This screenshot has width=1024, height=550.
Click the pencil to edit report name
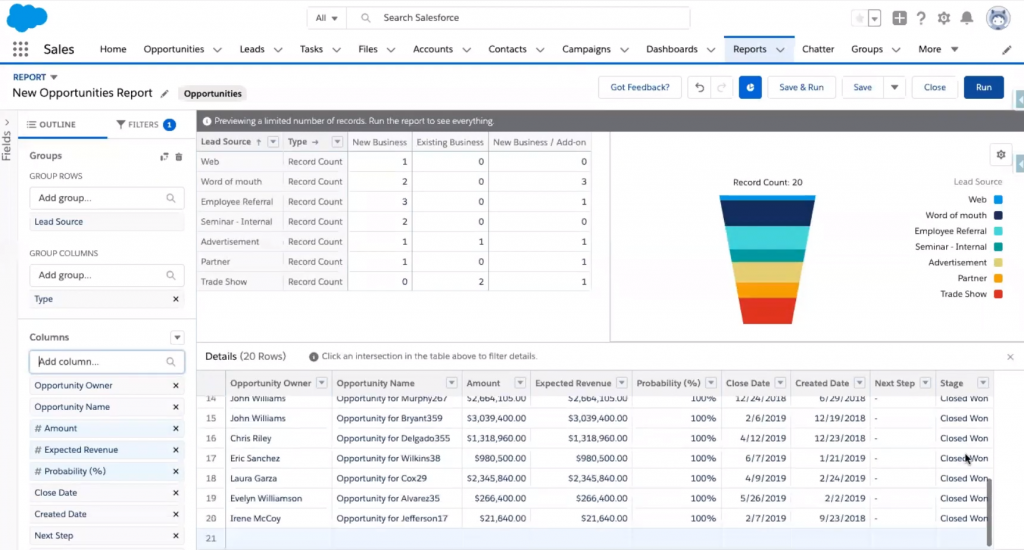pos(164,93)
